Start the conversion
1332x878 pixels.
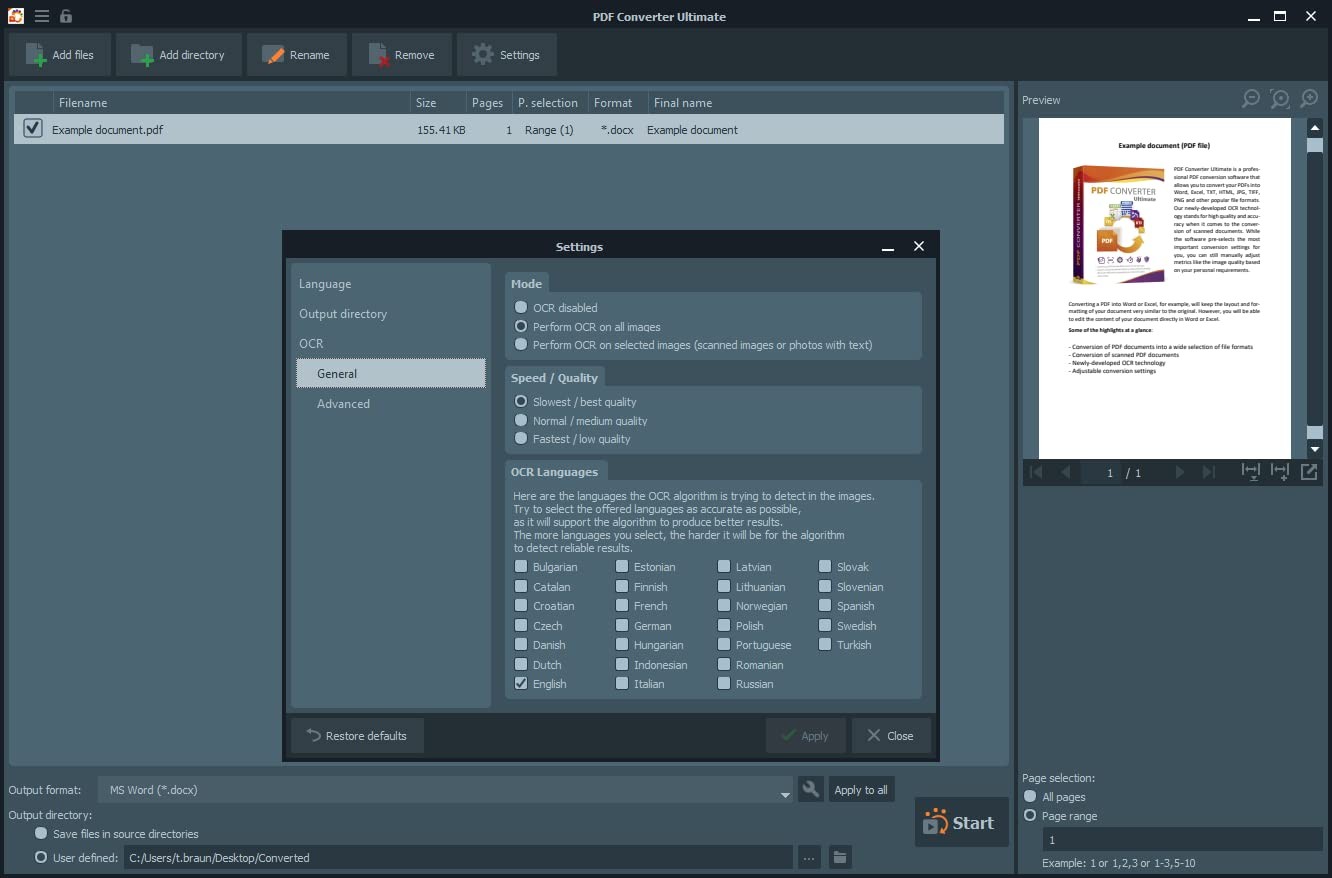point(961,822)
